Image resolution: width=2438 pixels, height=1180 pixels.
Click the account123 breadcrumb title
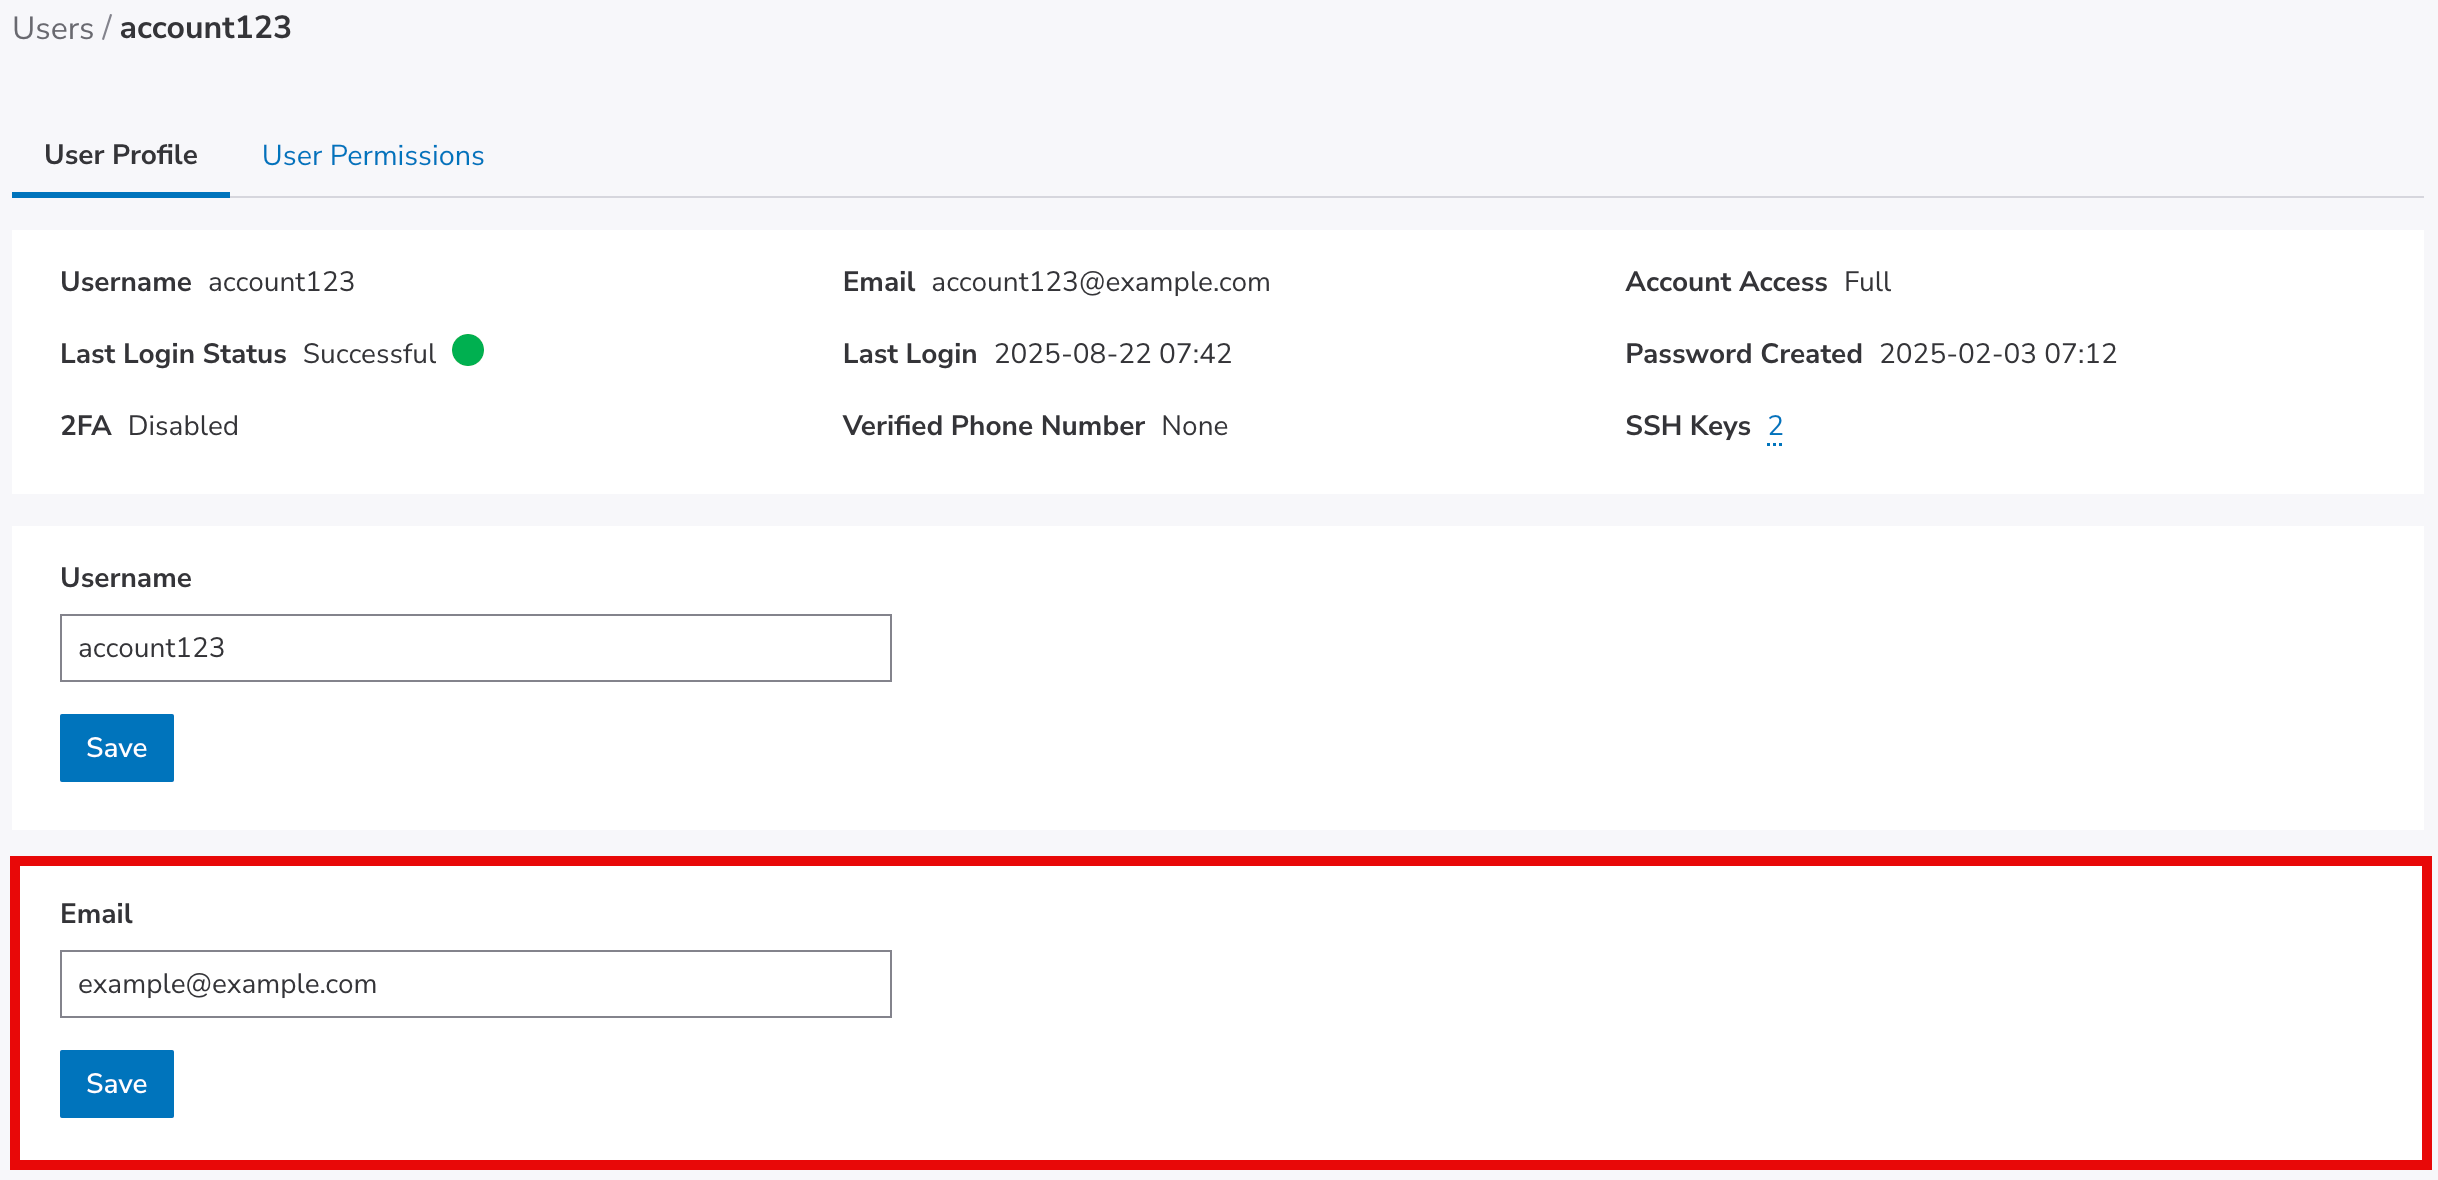(205, 28)
